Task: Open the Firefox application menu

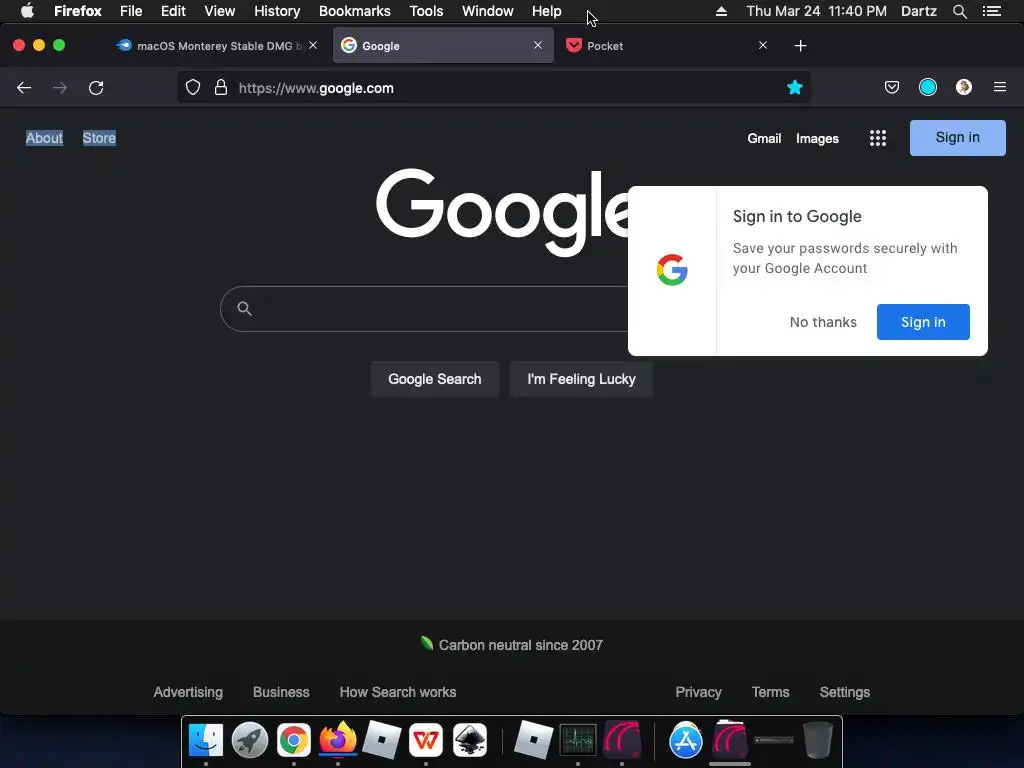Action: (x=78, y=11)
